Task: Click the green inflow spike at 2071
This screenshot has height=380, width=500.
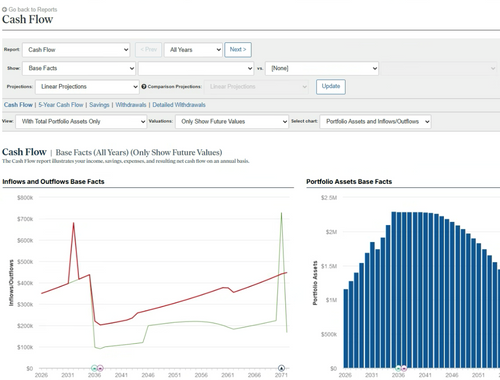Action: [281, 214]
